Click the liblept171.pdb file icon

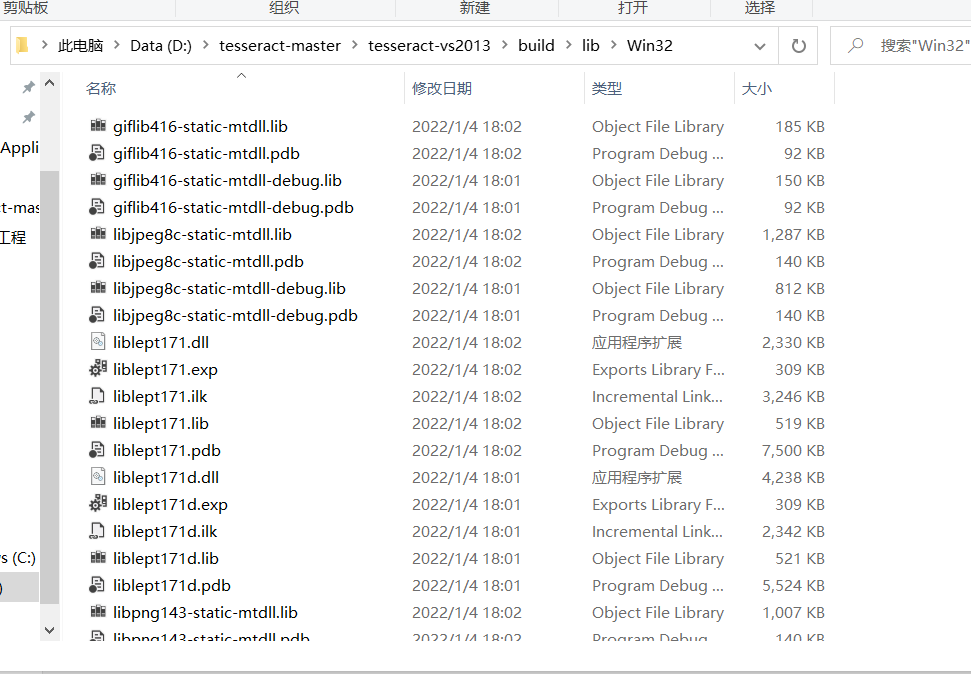tap(98, 451)
